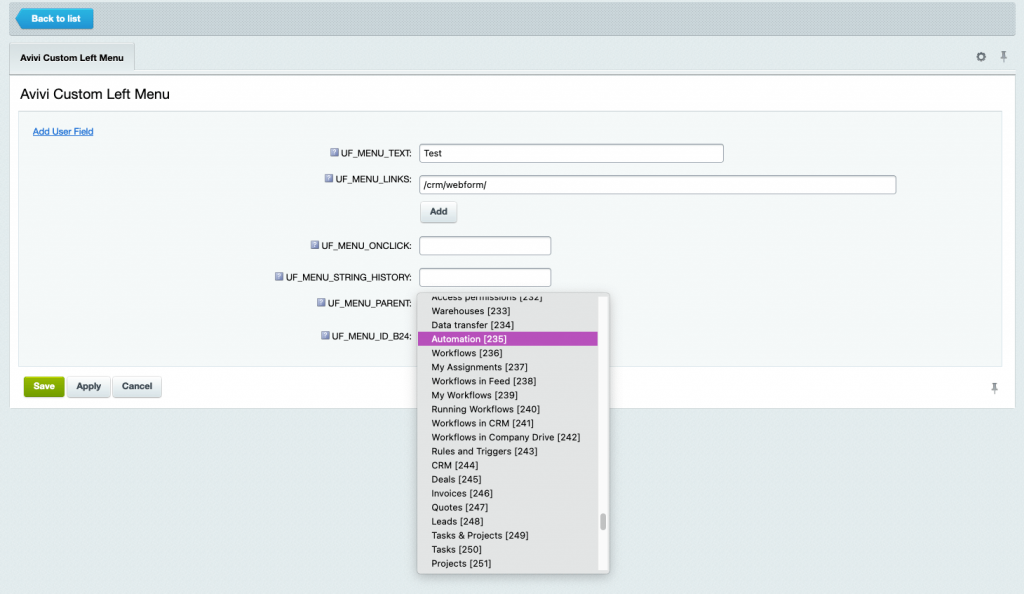Open the Add User Field link

(x=63, y=131)
